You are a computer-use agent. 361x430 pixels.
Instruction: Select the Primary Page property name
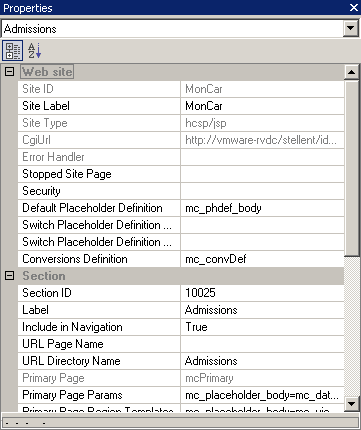coord(53,378)
